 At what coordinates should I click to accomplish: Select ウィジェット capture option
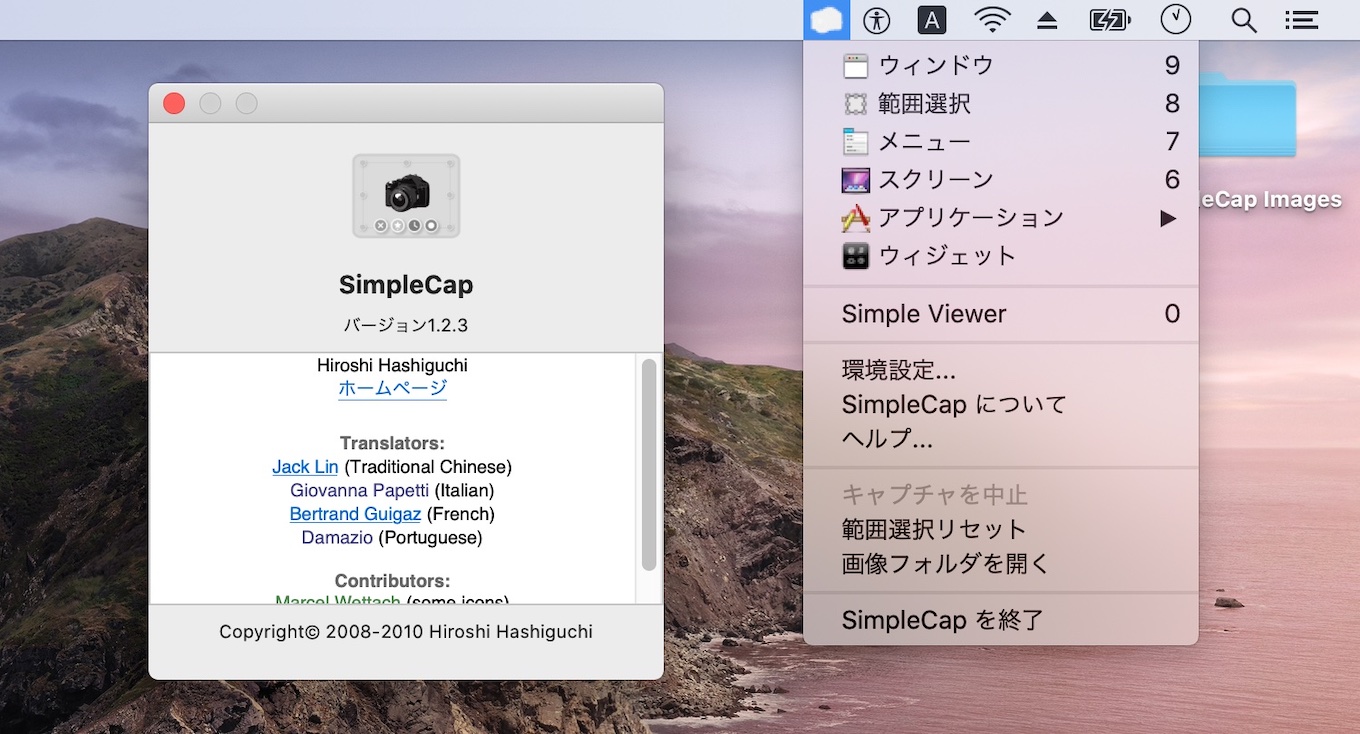pyautogui.click(x=1000, y=256)
